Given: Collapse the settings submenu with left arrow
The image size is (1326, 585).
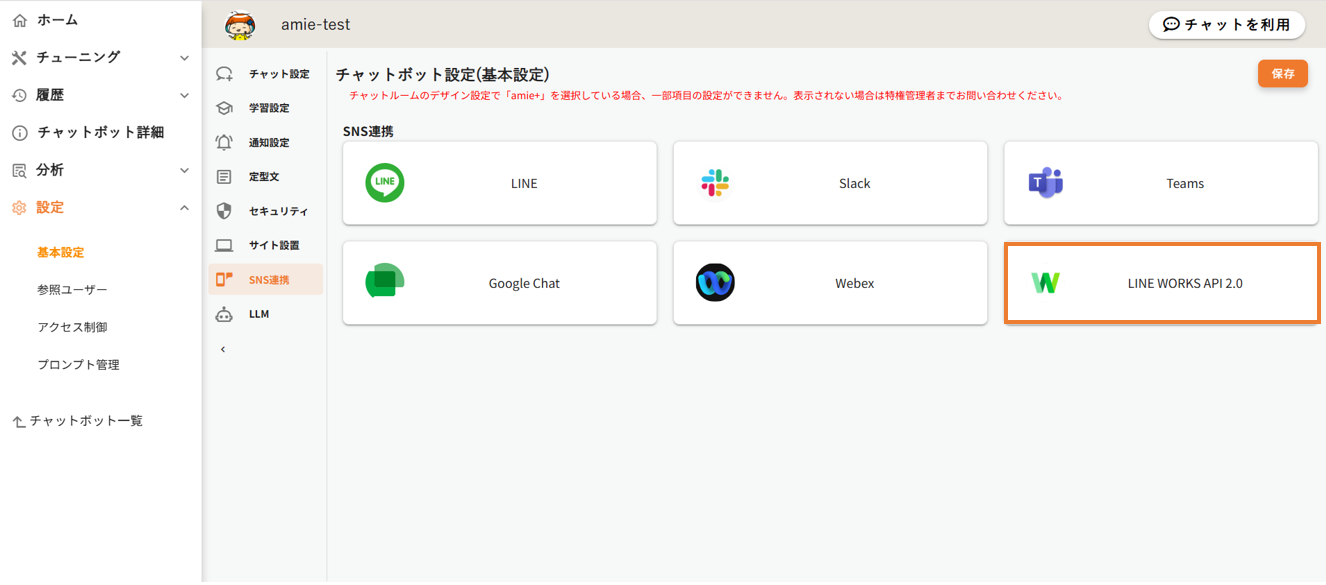Looking at the screenshot, I should (x=223, y=349).
